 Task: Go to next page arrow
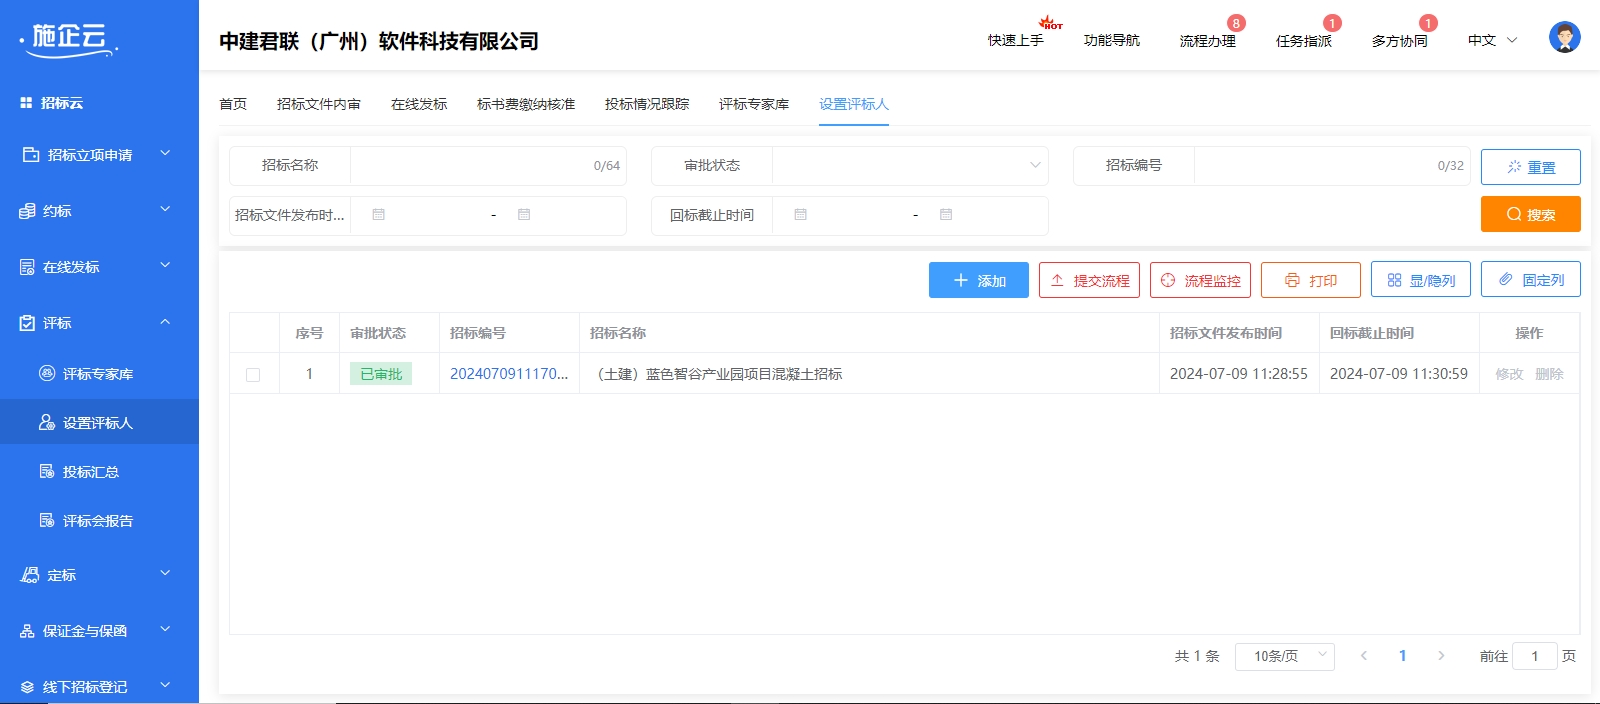pos(1441,656)
